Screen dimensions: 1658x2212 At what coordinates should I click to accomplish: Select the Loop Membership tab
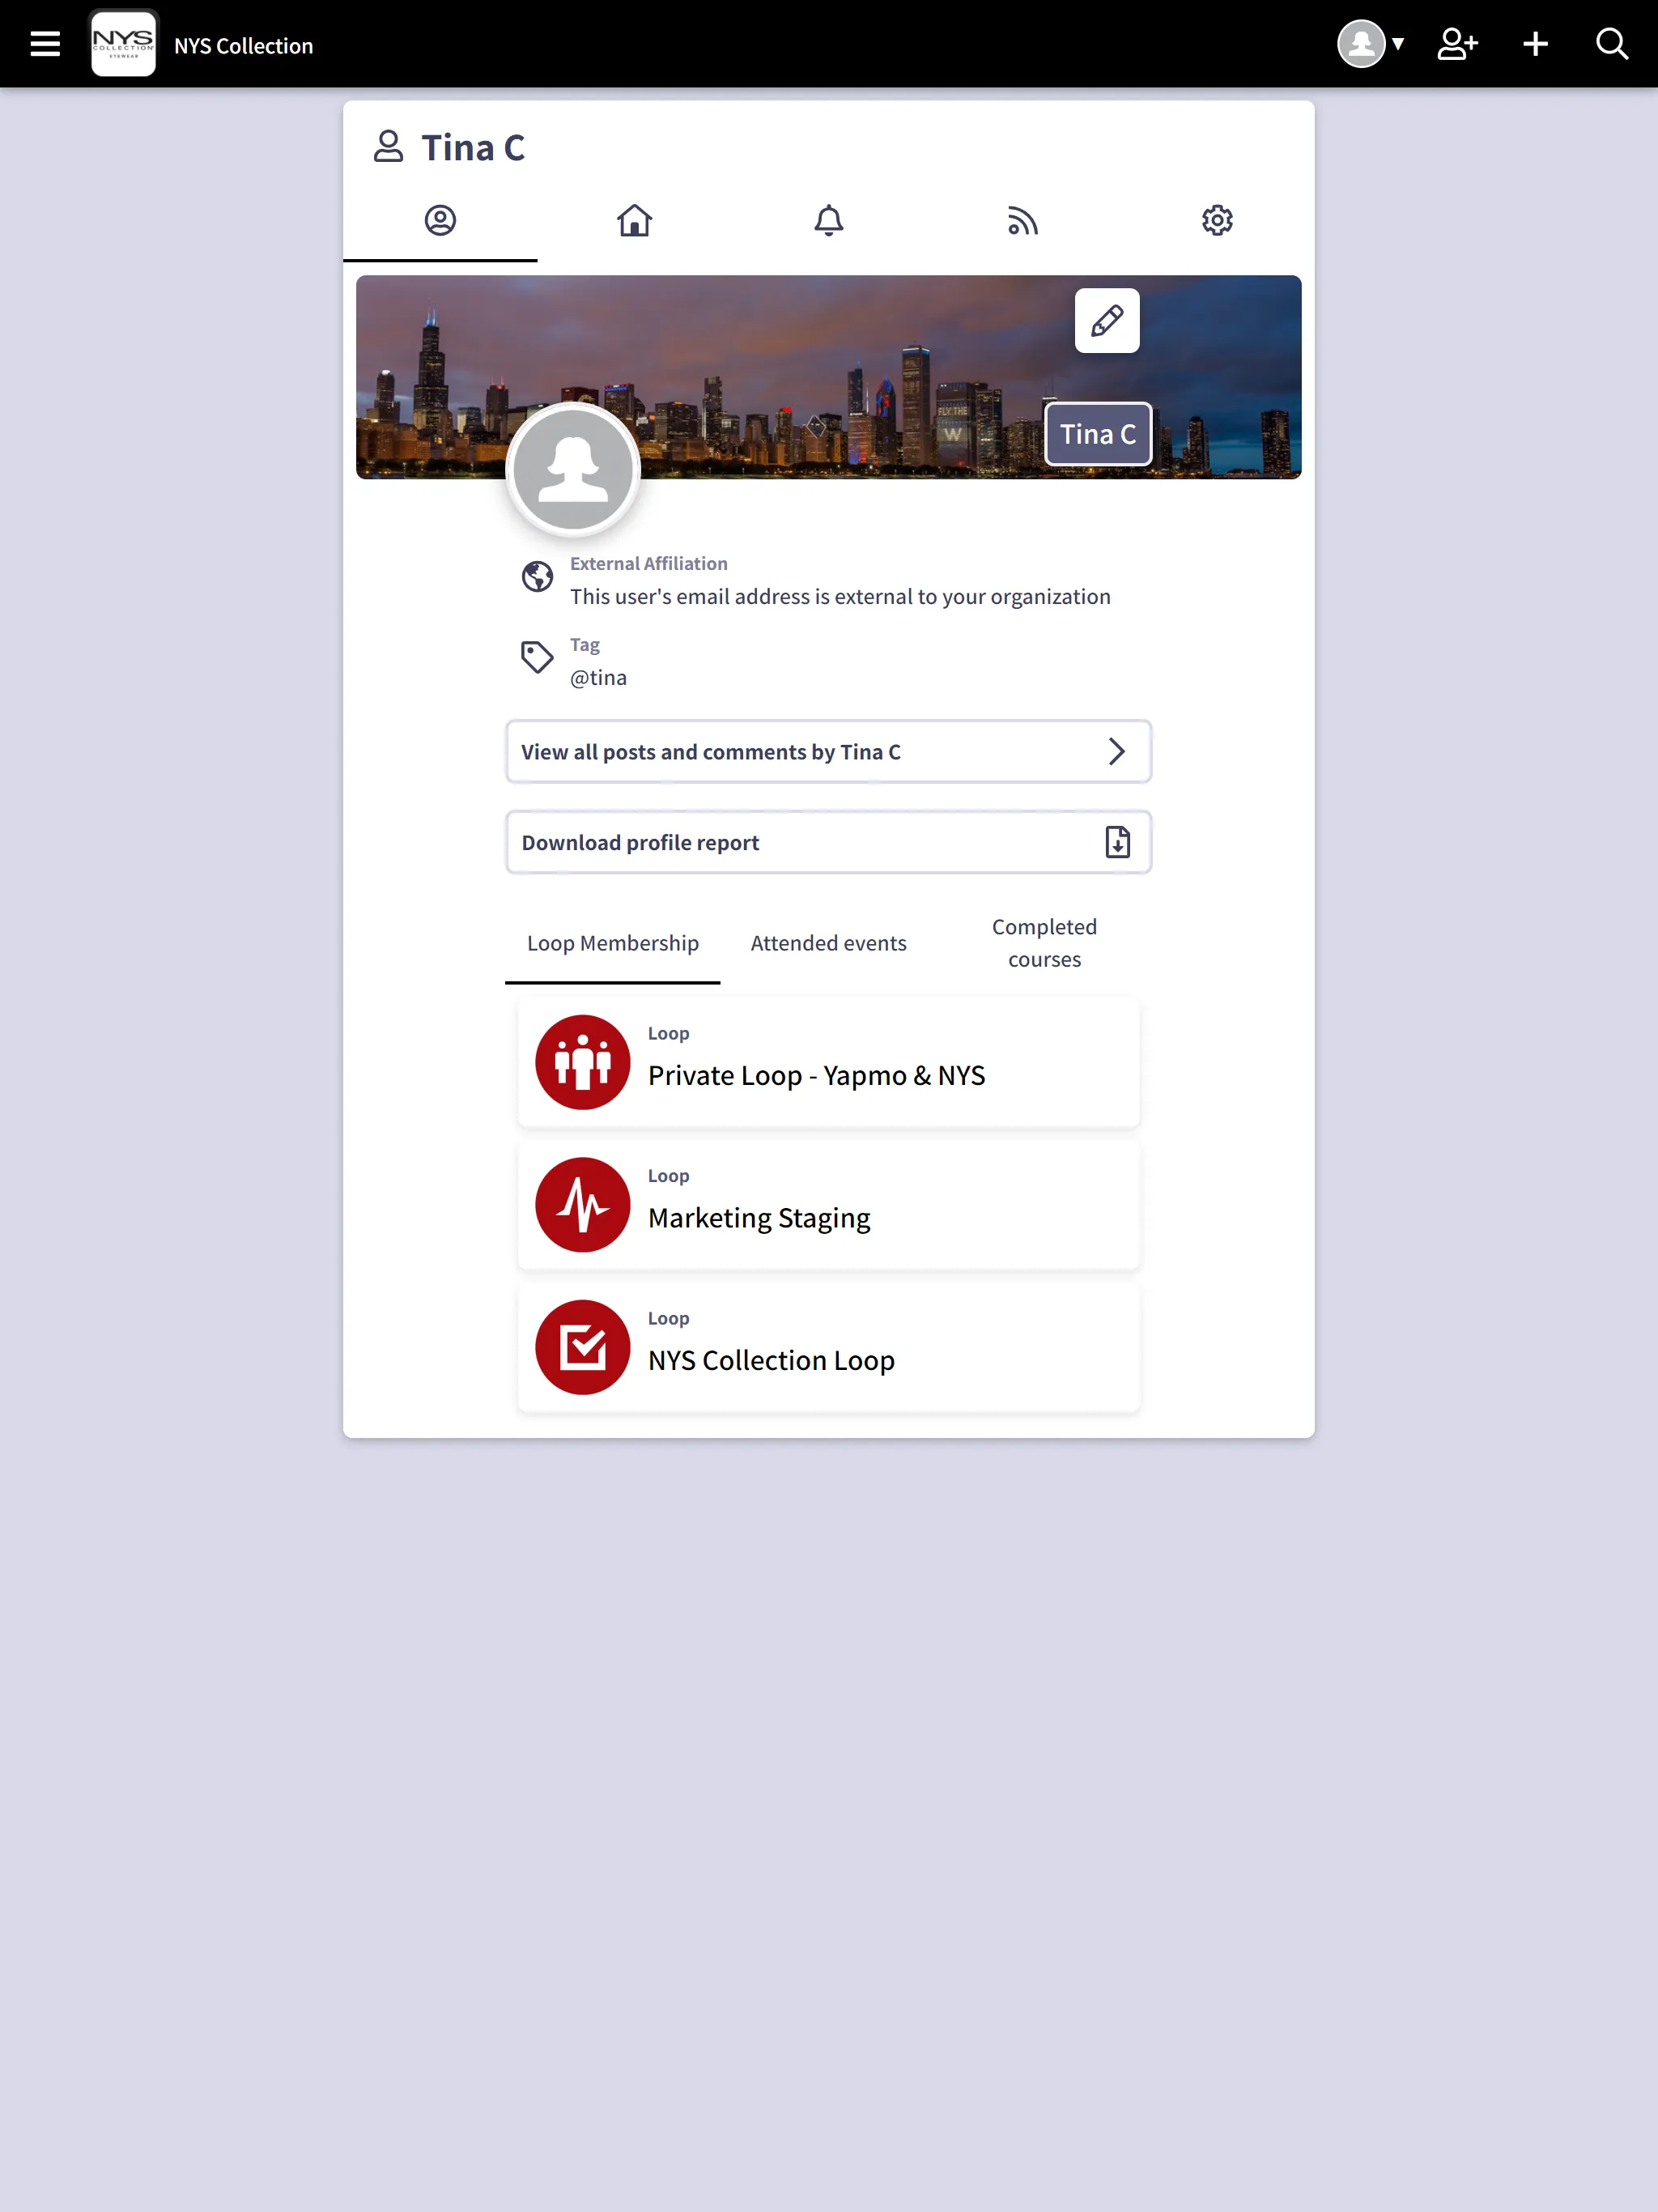click(x=613, y=942)
